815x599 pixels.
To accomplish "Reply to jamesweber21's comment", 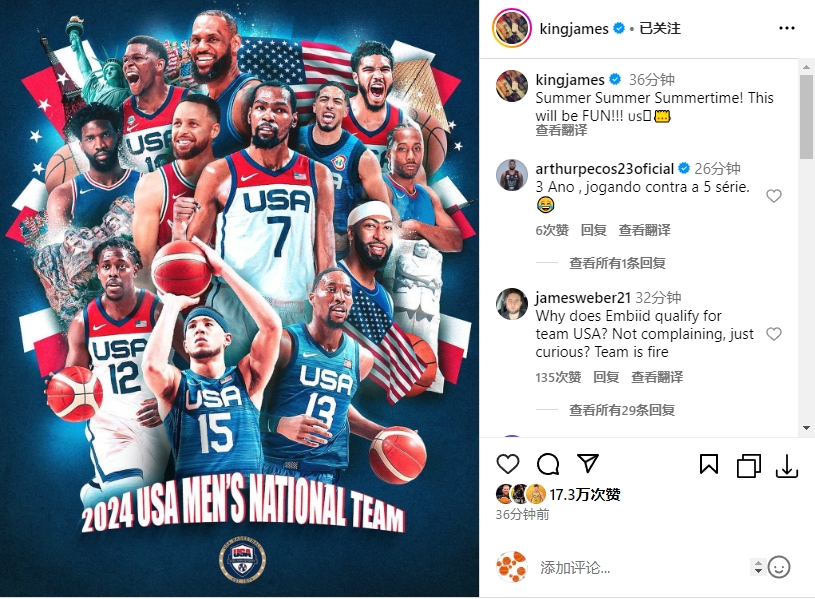I will [606, 377].
